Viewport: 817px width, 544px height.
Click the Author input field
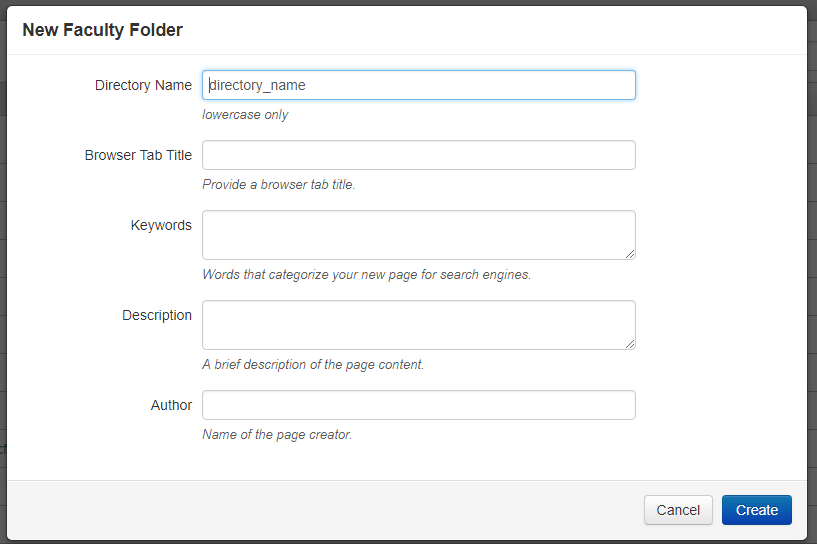point(418,405)
